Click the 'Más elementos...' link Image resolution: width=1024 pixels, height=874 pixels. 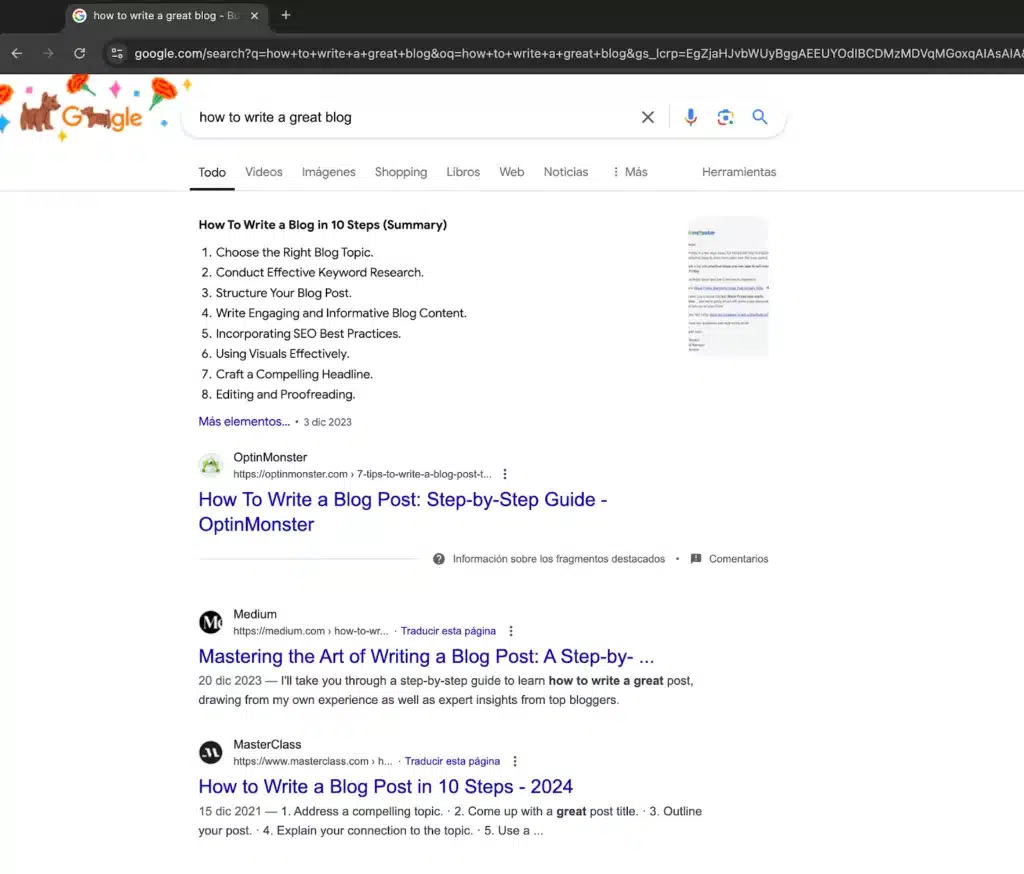(244, 422)
